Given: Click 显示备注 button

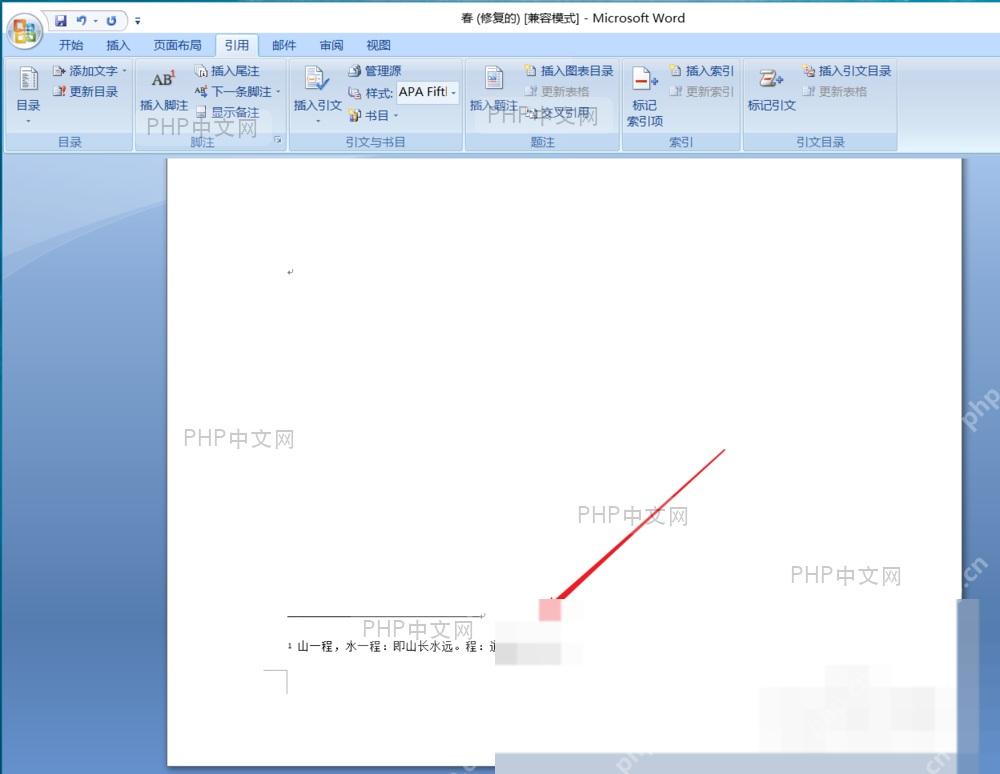Looking at the screenshot, I should [227, 112].
